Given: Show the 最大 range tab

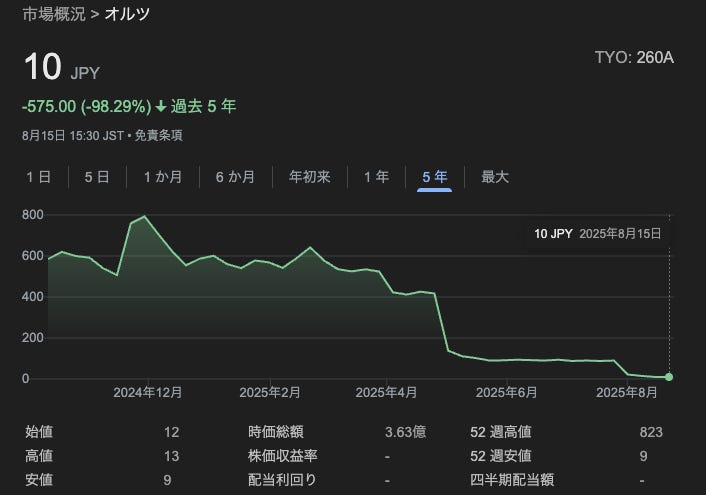Looking at the screenshot, I should click(x=495, y=177).
